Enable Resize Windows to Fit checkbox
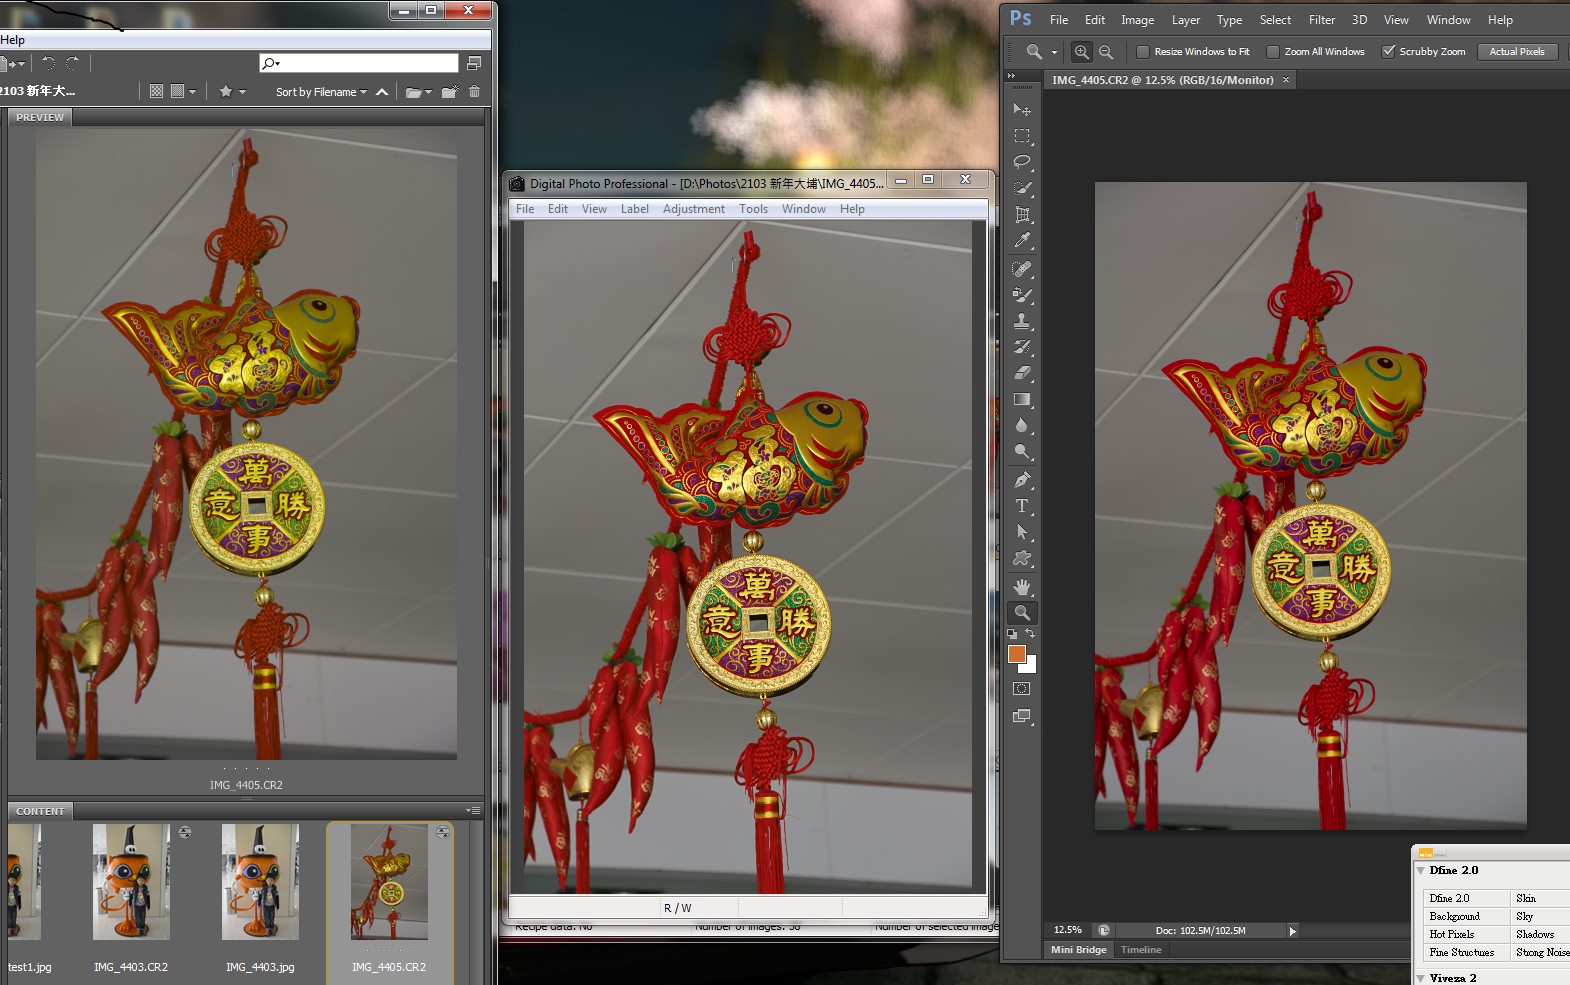 tap(1143, 52)
